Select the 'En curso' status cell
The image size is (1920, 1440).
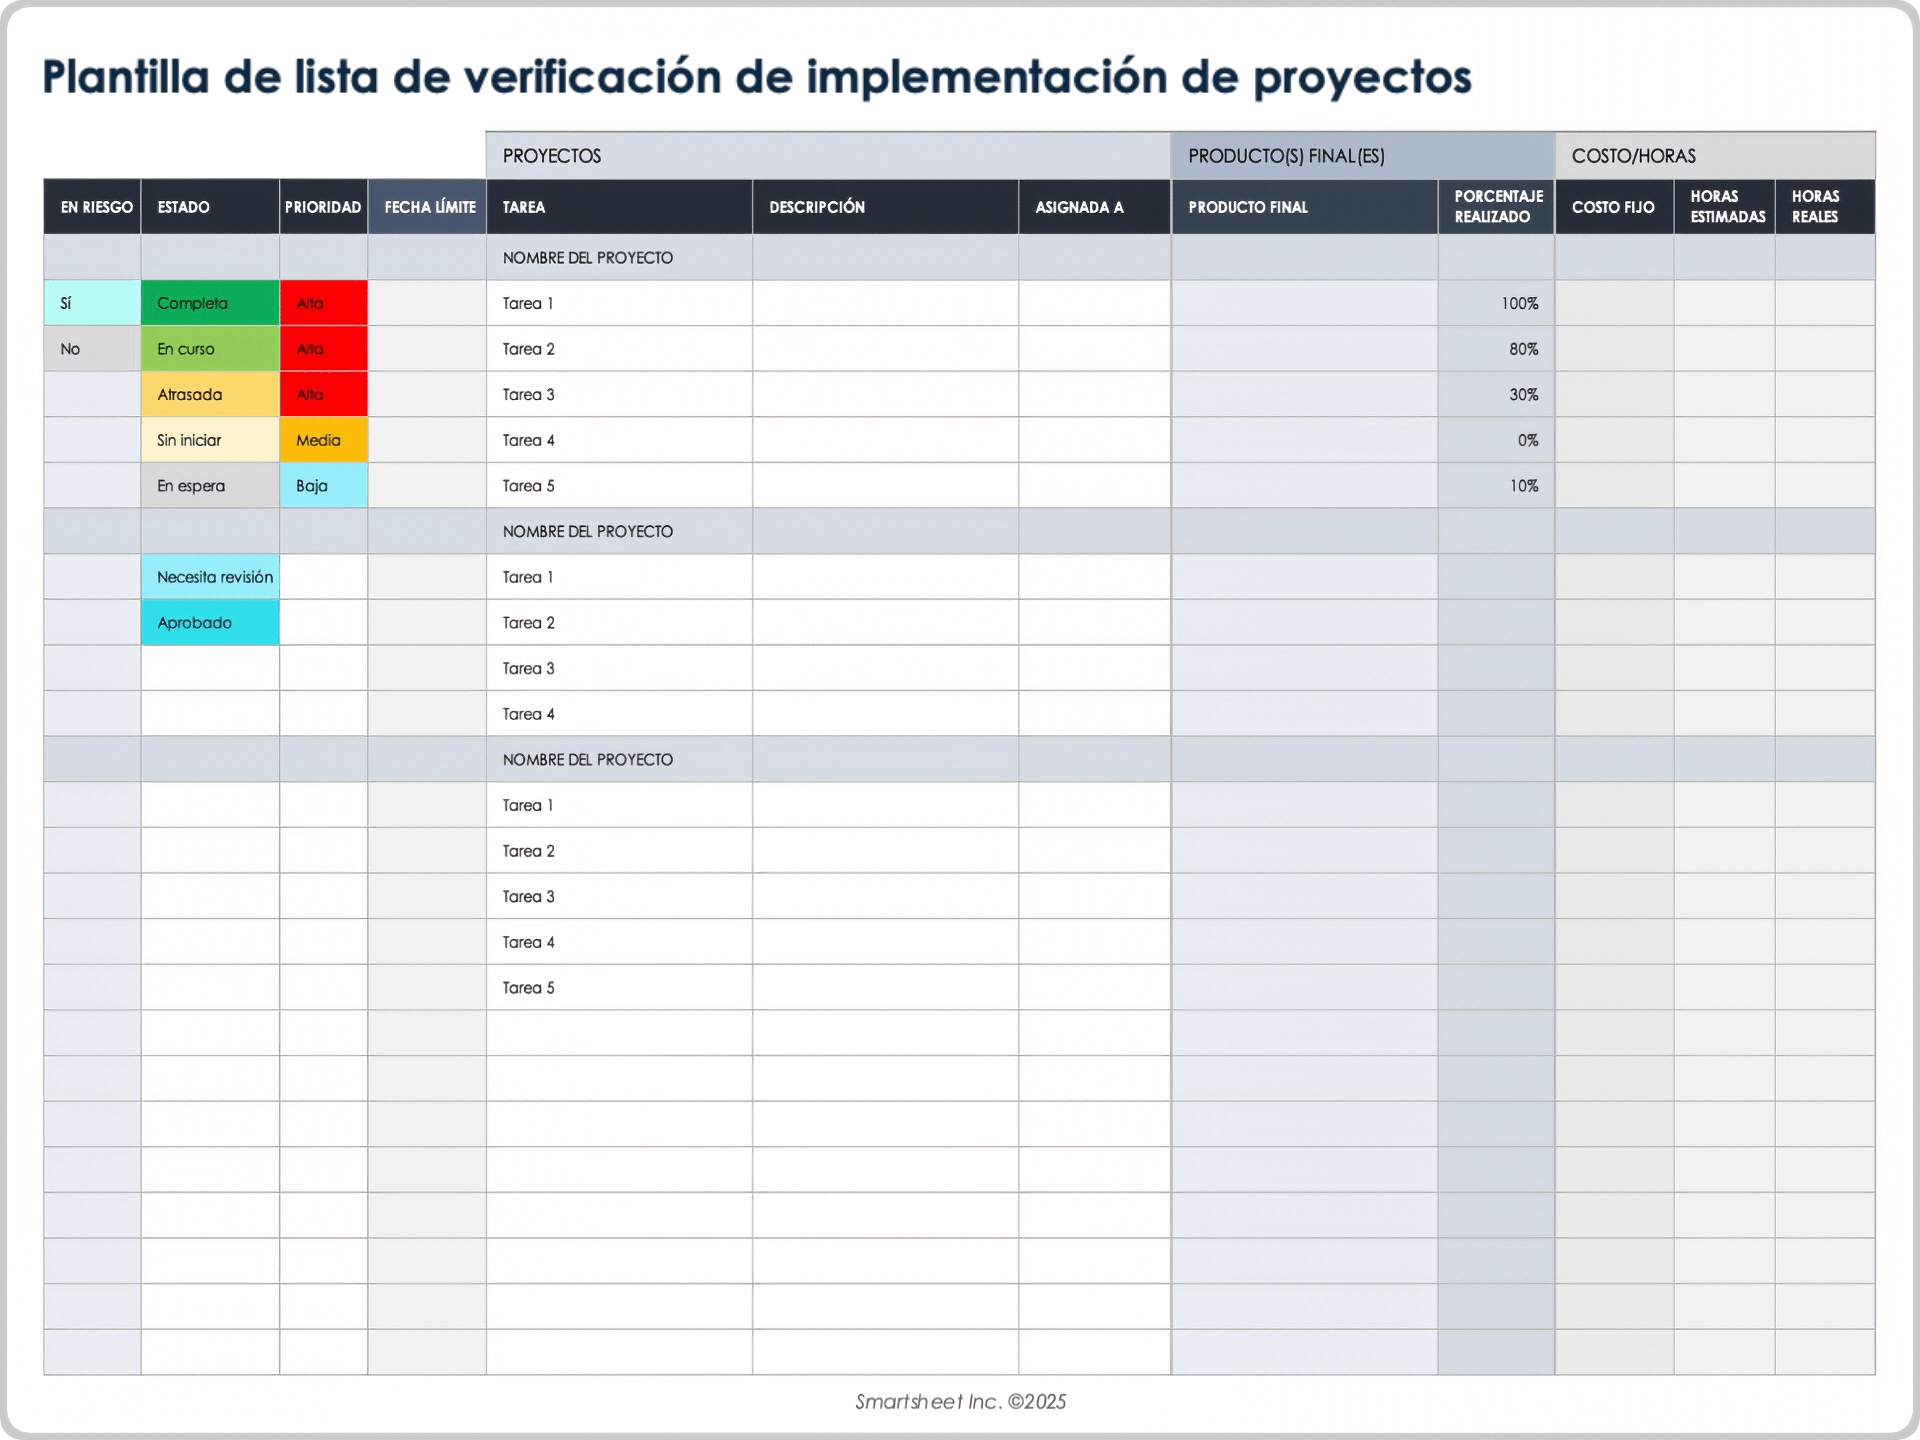click(209, 348)
